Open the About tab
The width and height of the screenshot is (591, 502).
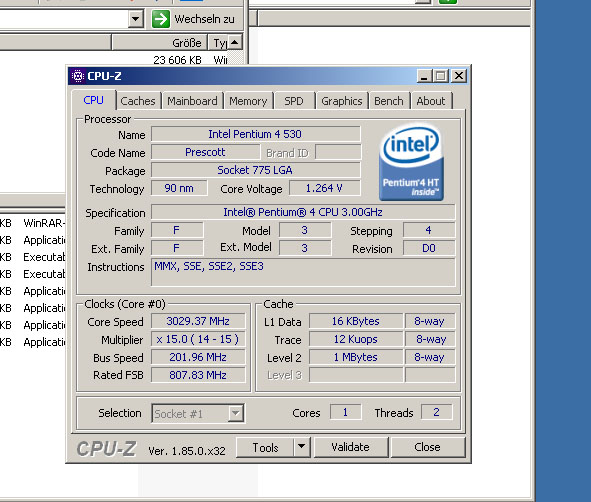point(431,101)
